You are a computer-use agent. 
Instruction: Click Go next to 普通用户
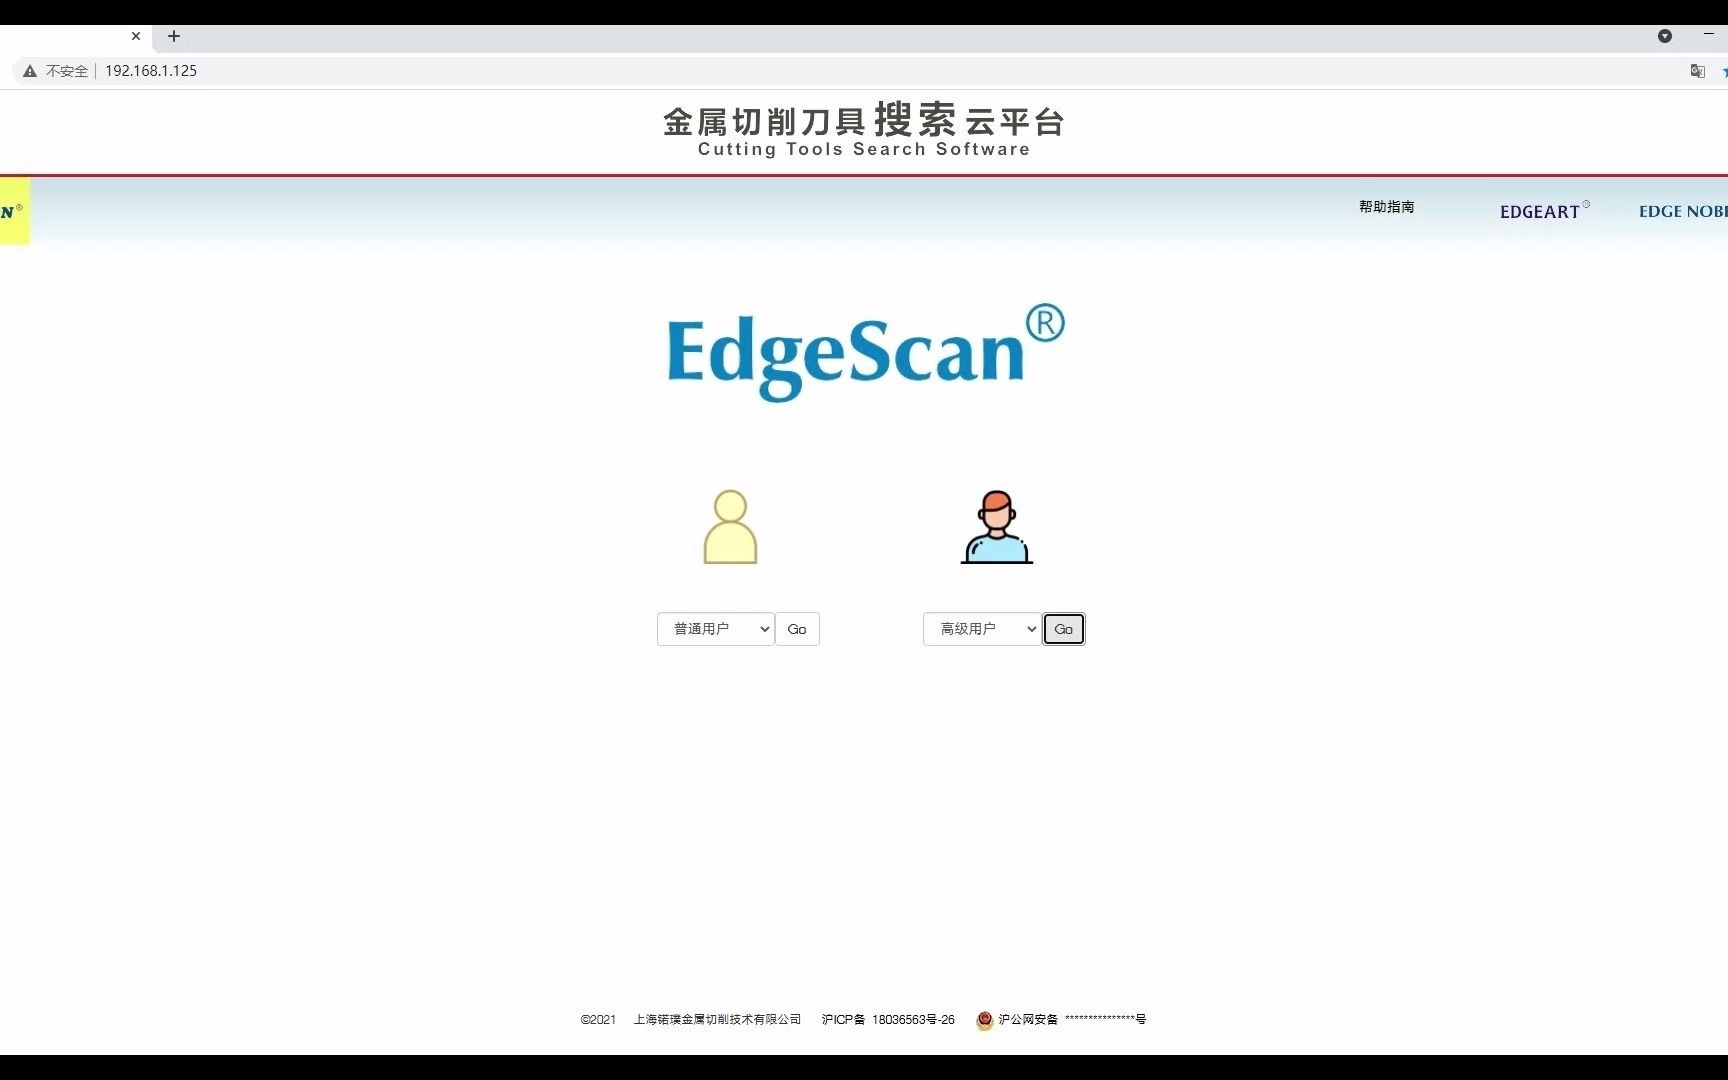(797, 629)
